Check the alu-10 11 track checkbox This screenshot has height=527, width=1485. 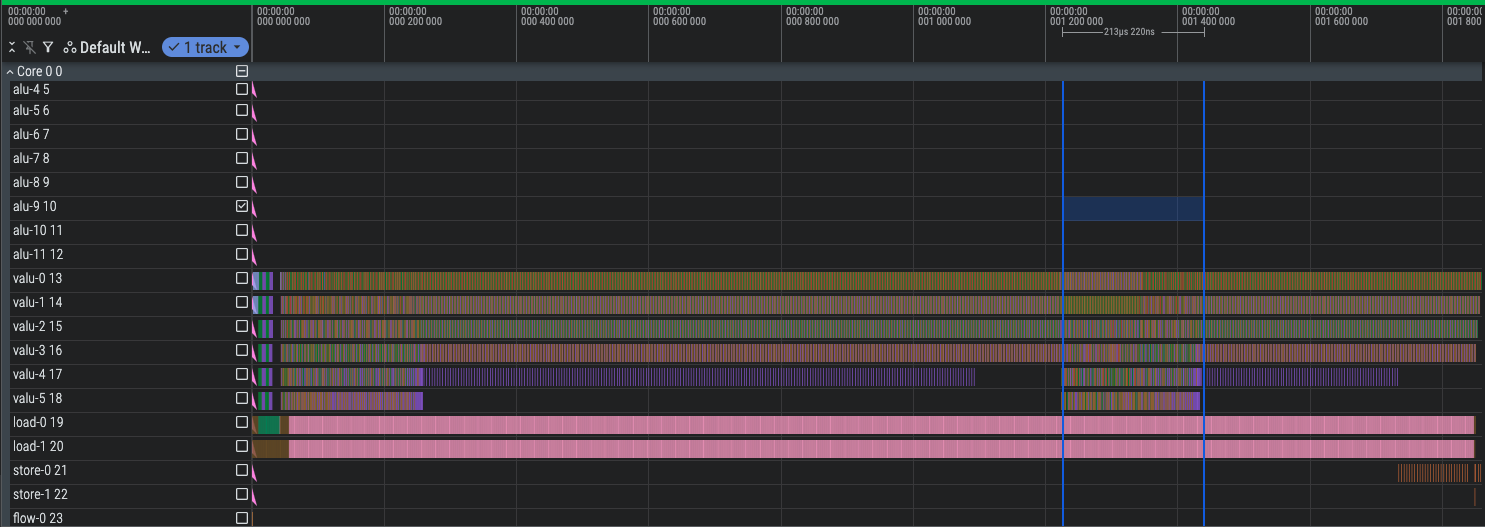click(241, 230)
